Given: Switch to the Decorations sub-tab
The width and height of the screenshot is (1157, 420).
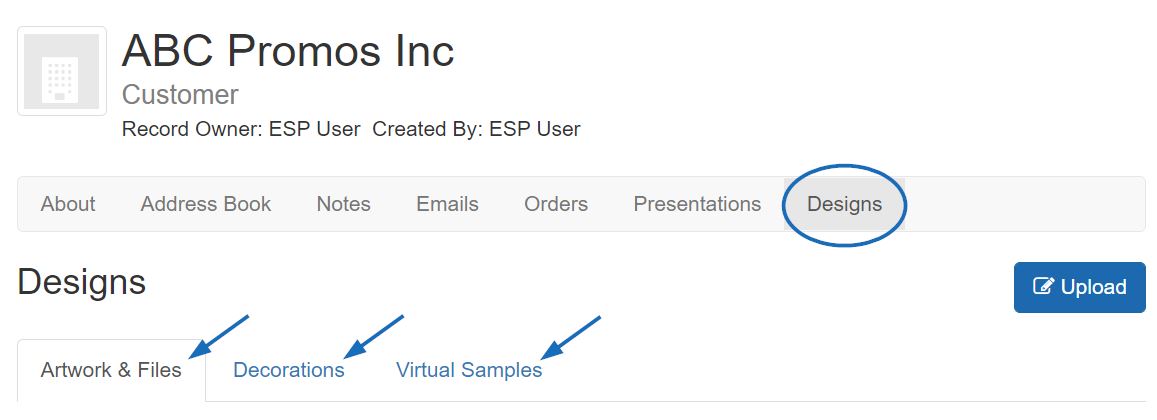Looking at the screenshot, I should 289,370.
